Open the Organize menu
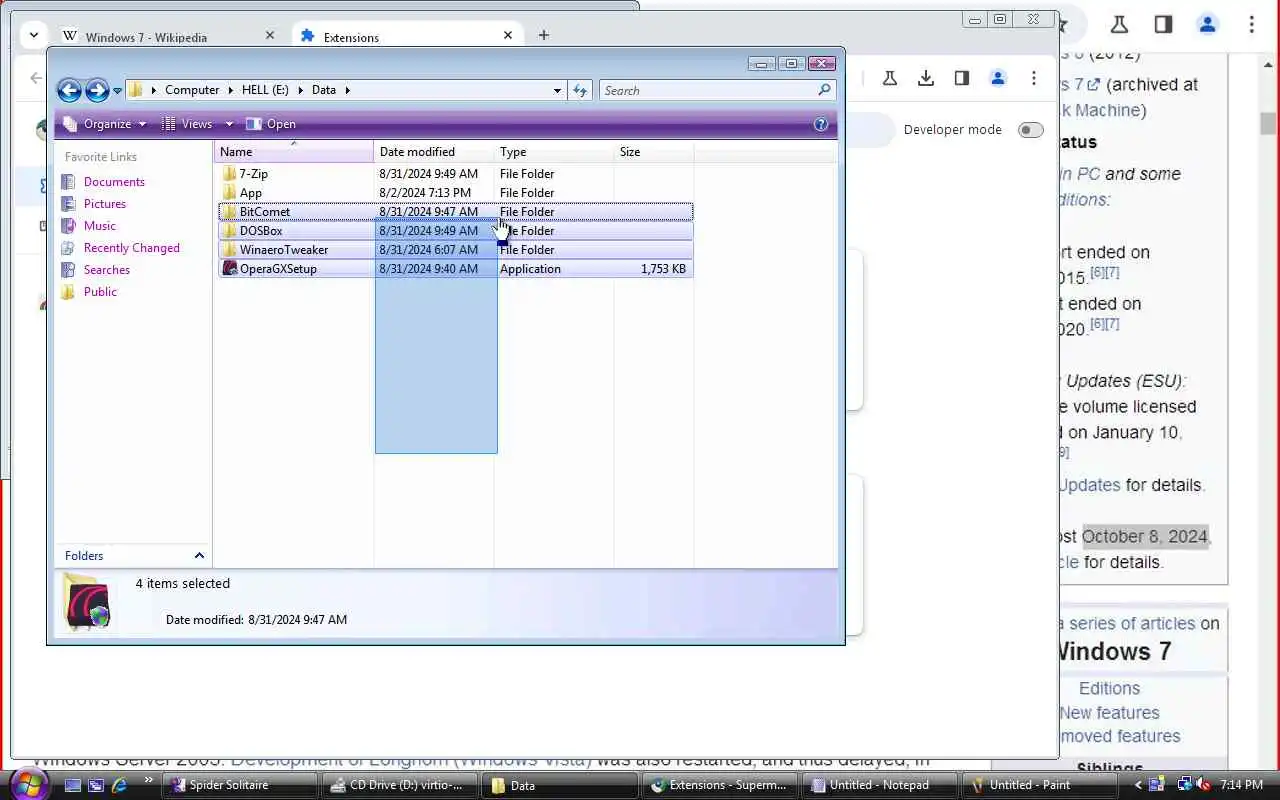This screenshot has width=1280, height=800. pos(105,124)
